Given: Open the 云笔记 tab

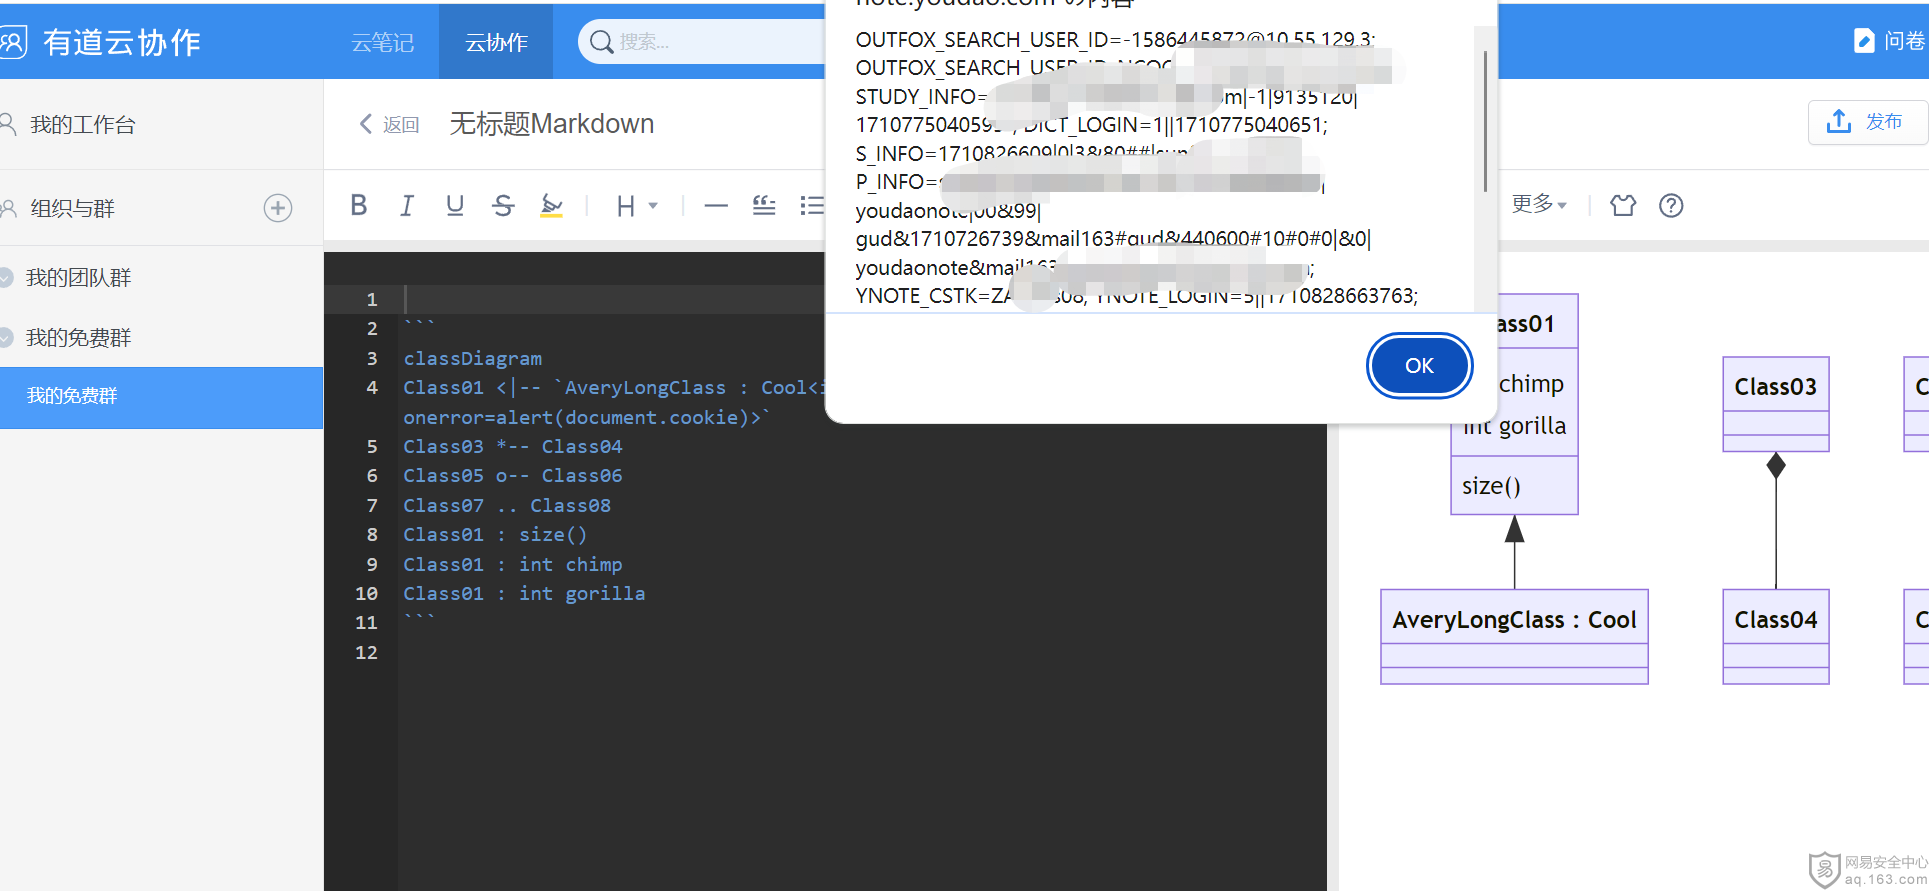Looking at the screenshot, I should tap(383, 42).
